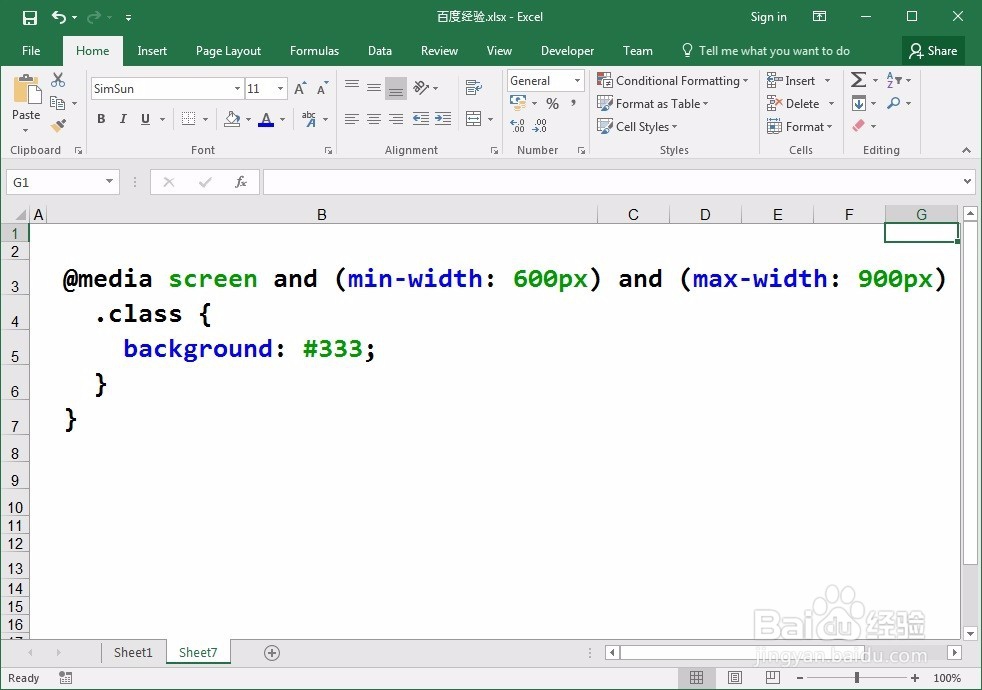Open the Sheet1 tab

[133, 652]
